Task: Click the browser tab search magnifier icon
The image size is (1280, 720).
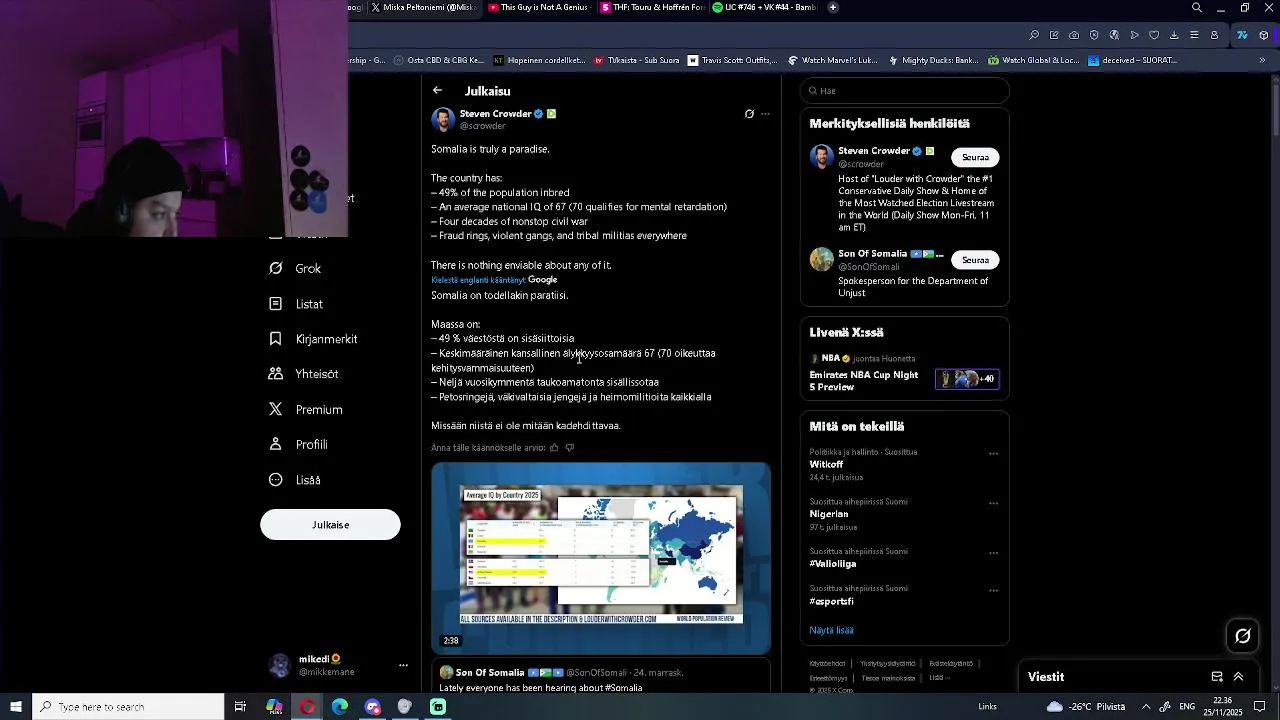Action: (1196, 8)
